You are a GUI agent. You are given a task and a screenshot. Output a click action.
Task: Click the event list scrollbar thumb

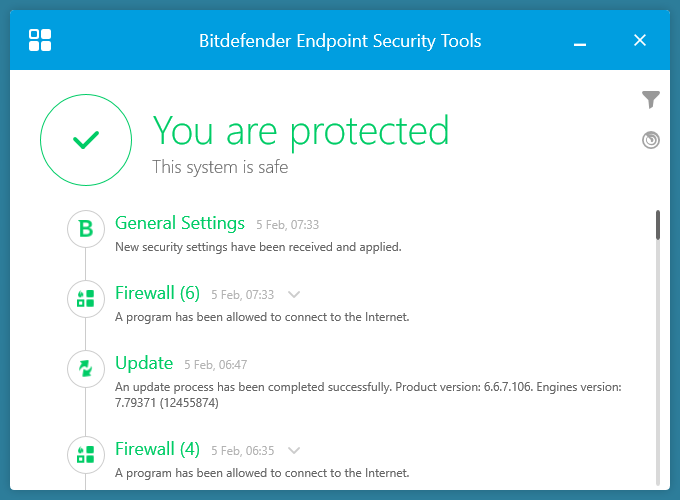pos(658,225)
